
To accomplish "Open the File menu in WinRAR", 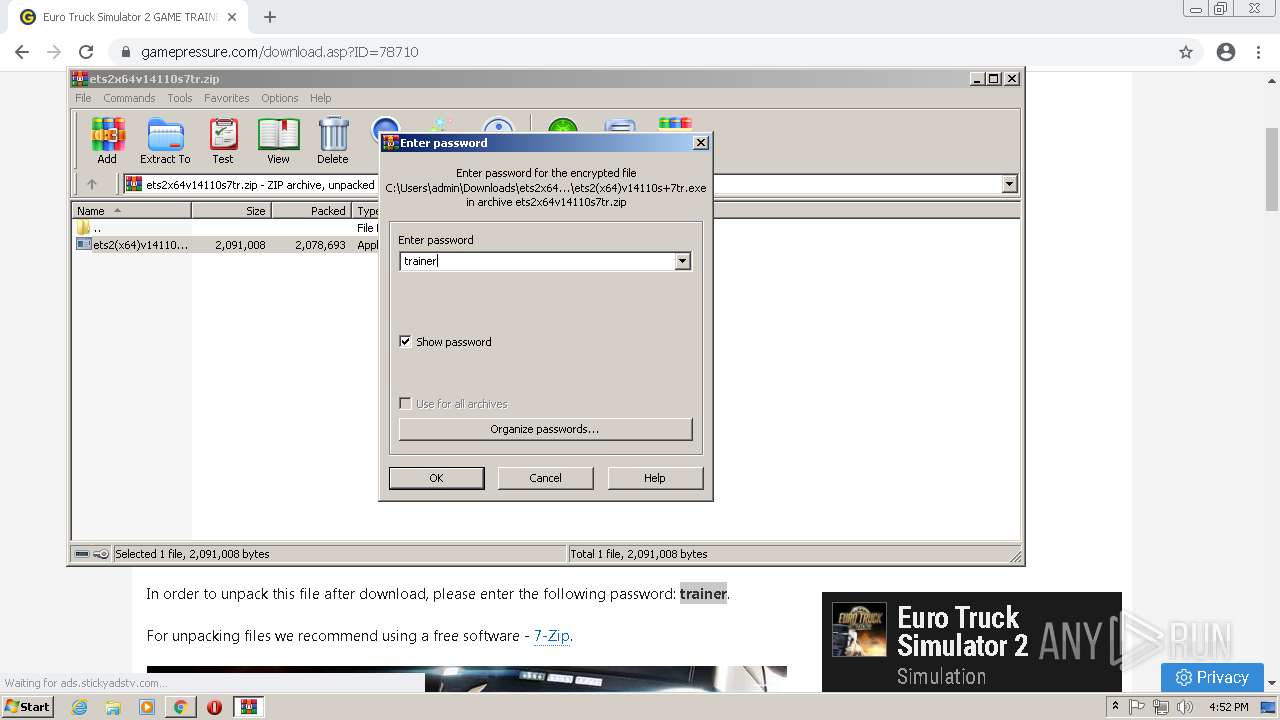I will [83, 98].
